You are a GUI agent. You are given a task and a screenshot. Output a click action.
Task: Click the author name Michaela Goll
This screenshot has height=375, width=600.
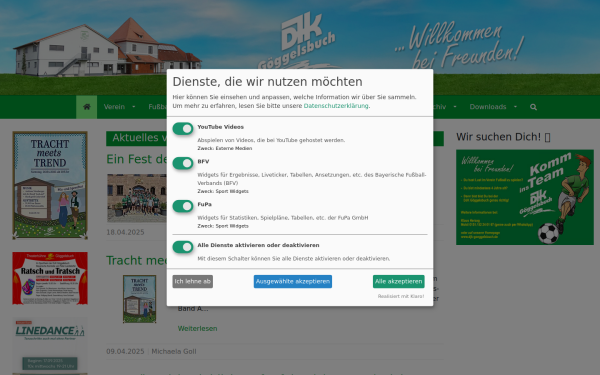(x=174, y=352)
